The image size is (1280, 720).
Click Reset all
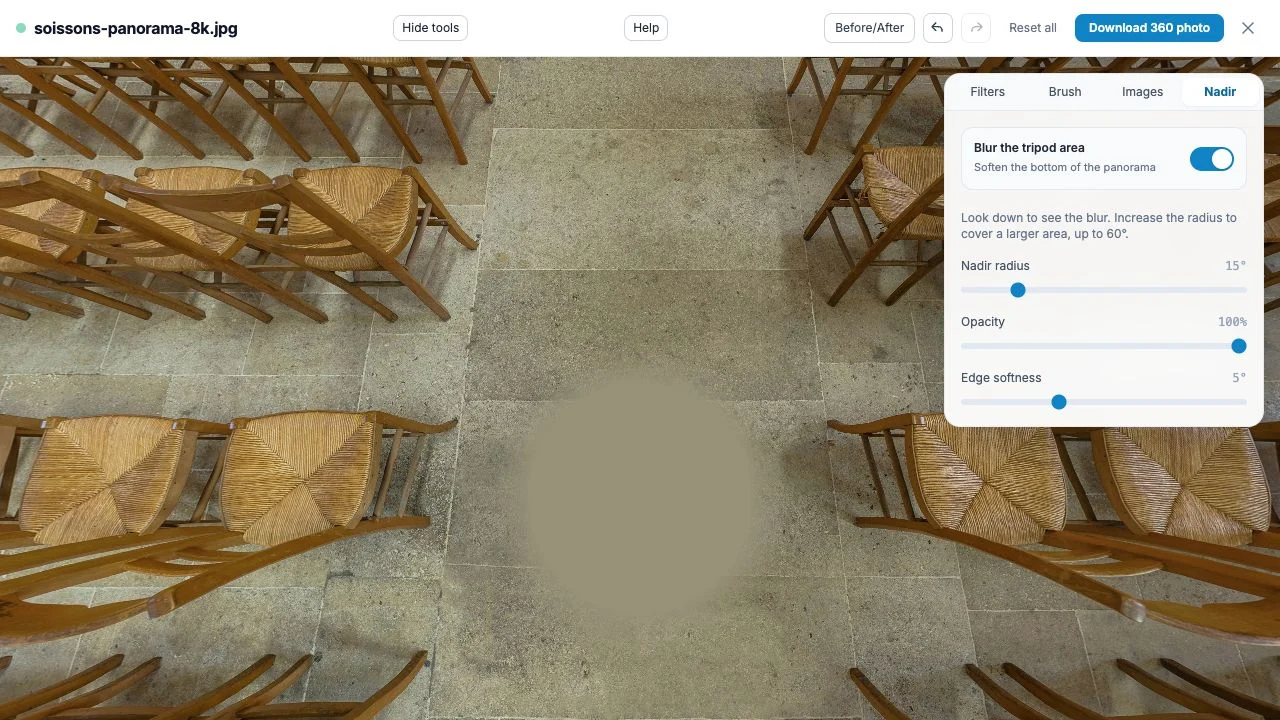[x=1033, y=28]
